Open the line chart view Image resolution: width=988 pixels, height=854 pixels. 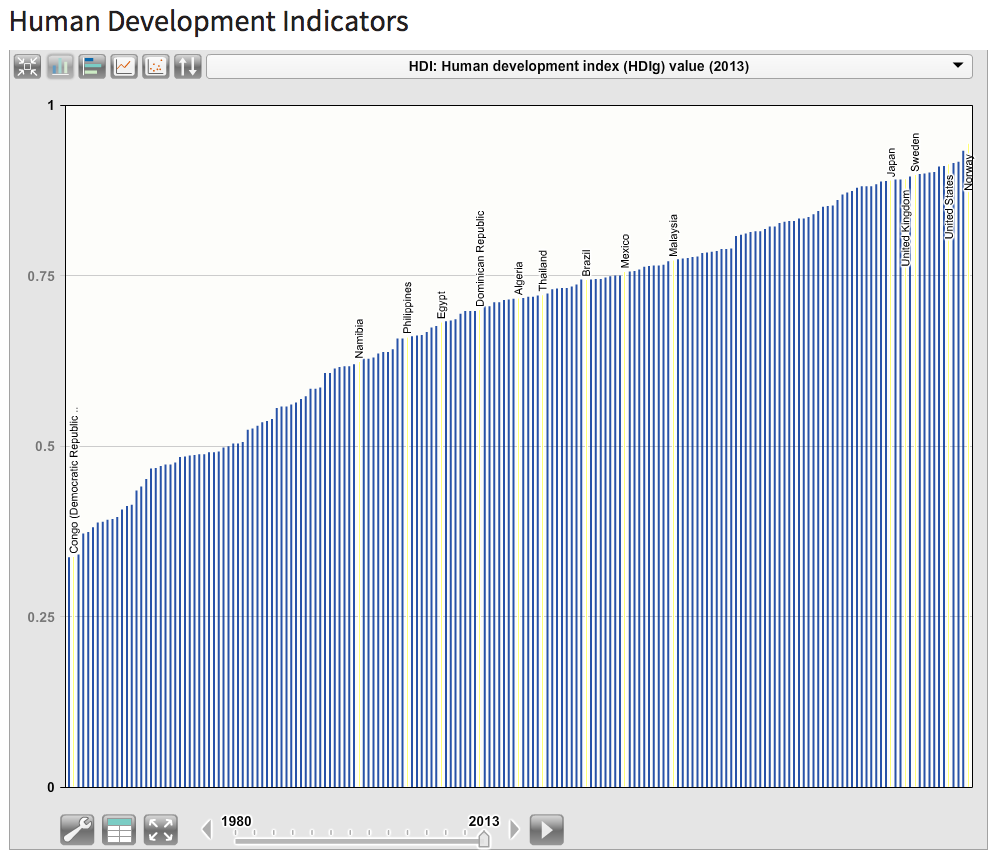[x=123, y=66]
